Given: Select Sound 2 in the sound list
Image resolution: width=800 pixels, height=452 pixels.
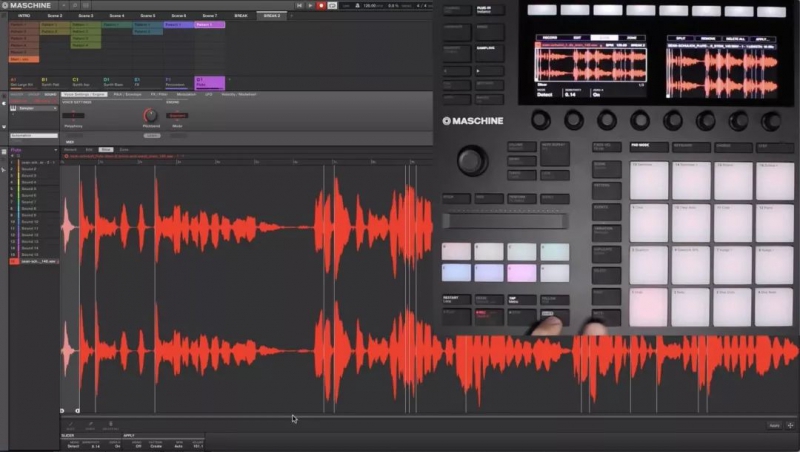Looking at the screenshot, I should coord(34,169).
